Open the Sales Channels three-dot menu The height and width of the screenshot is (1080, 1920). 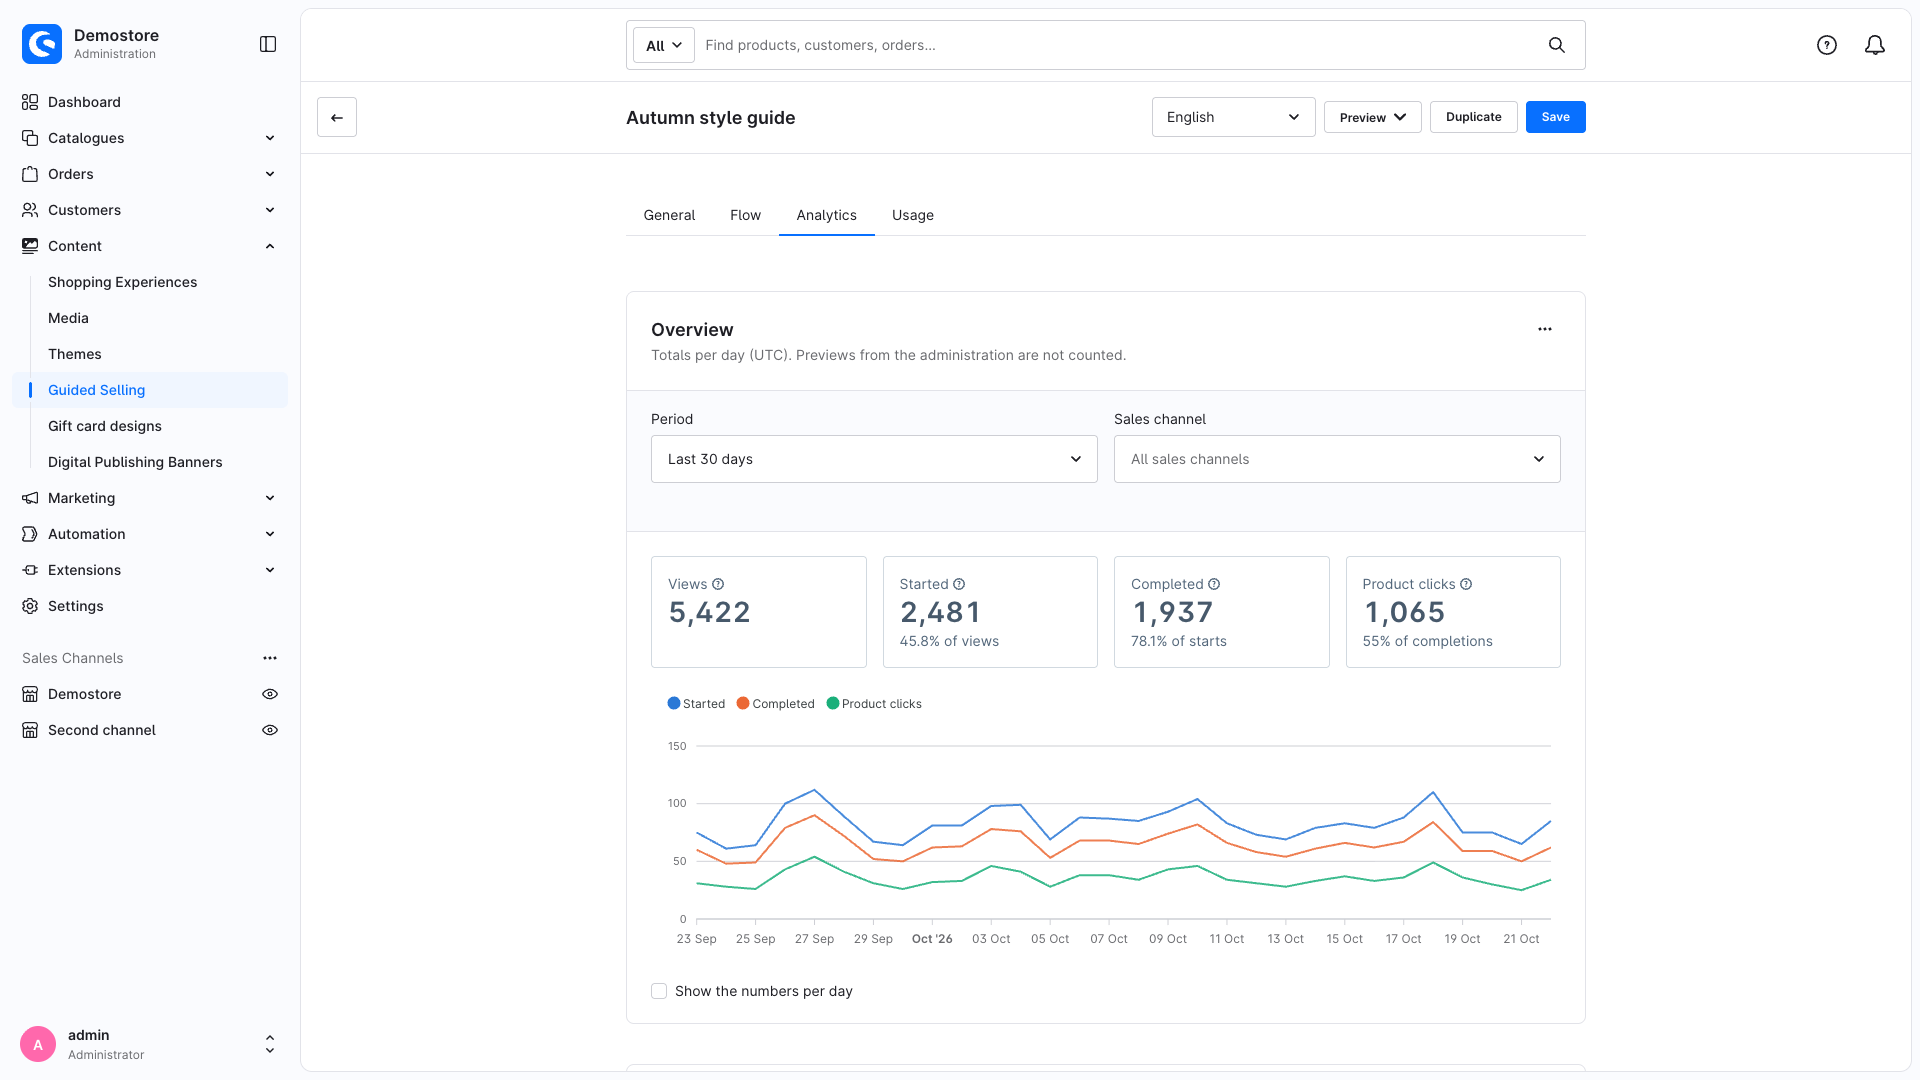tap(270, 658)
